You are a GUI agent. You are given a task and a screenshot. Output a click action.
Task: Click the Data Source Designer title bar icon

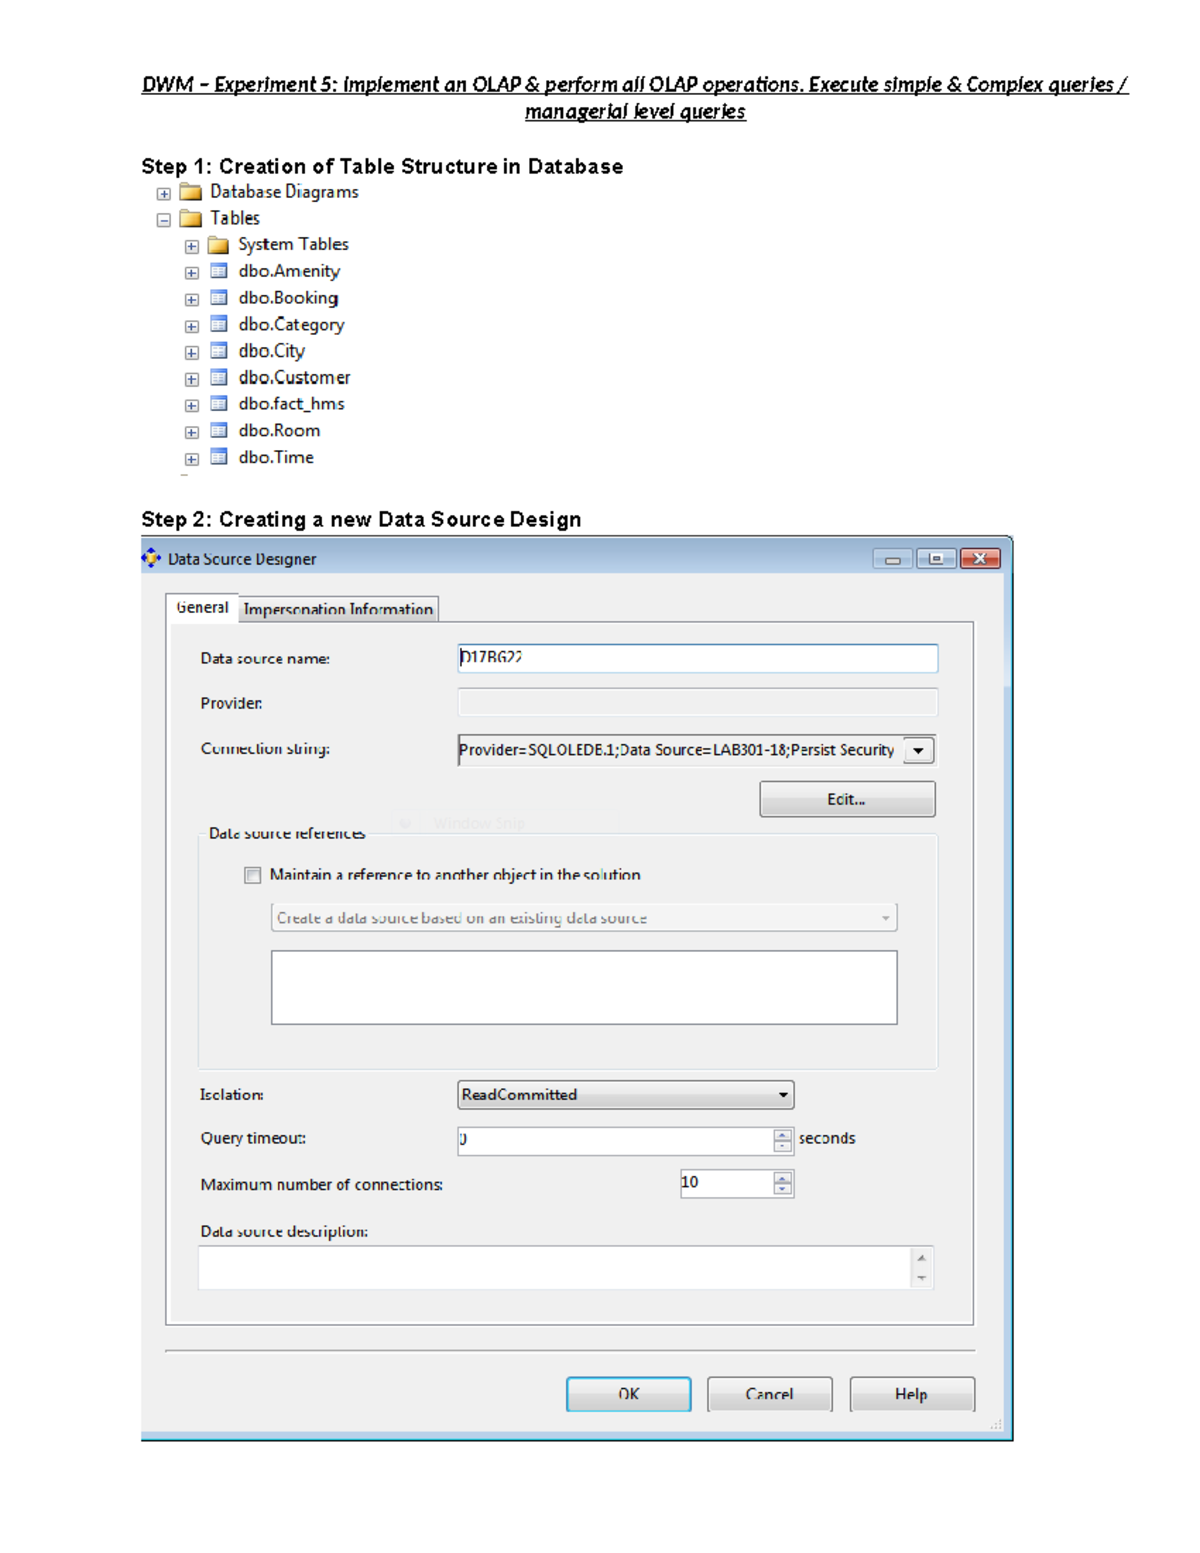[x=152, y=558]
